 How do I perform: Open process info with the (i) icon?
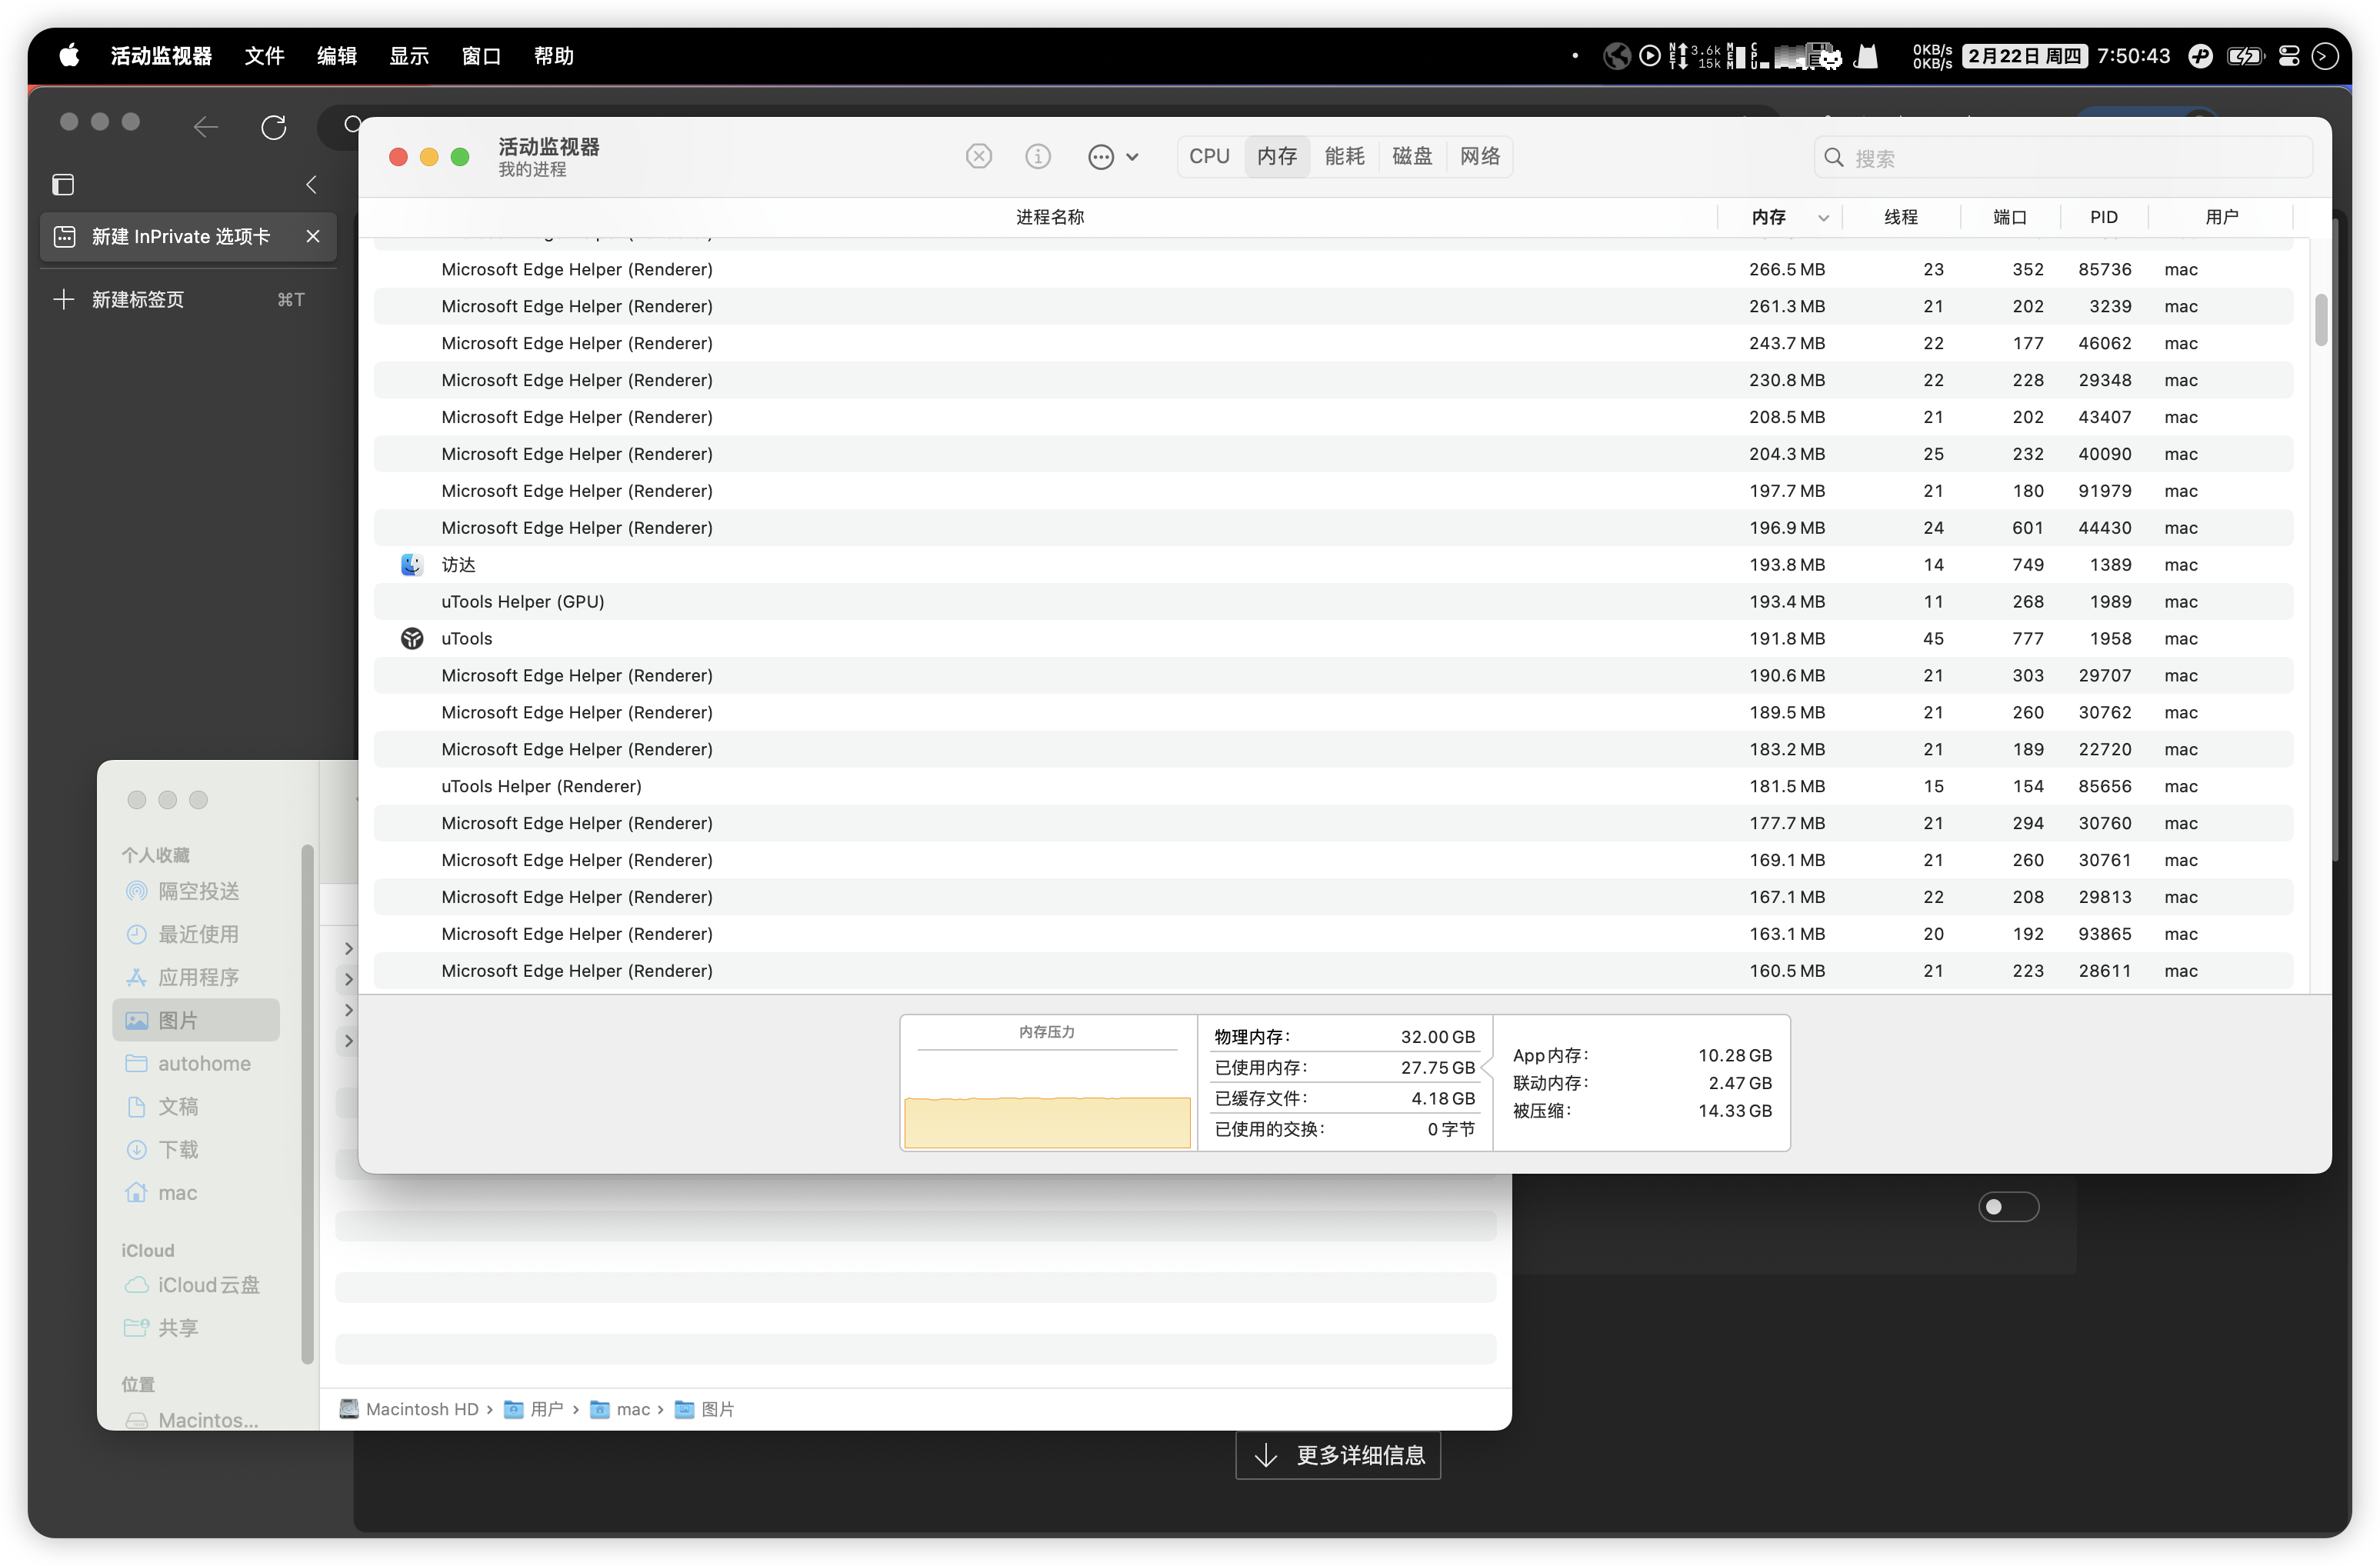click(1037, 156)
